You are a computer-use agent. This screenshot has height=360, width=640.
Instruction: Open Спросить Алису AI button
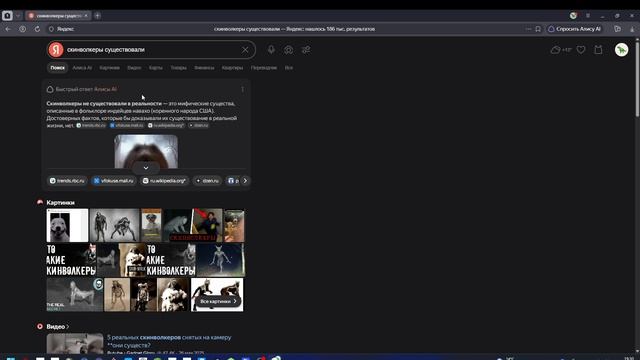[576, 29]
